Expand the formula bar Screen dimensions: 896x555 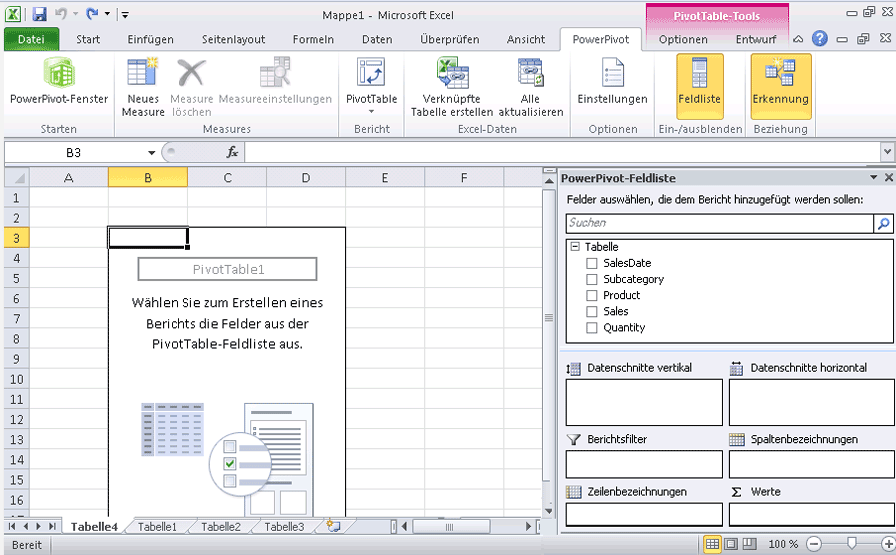pos(887,152)
